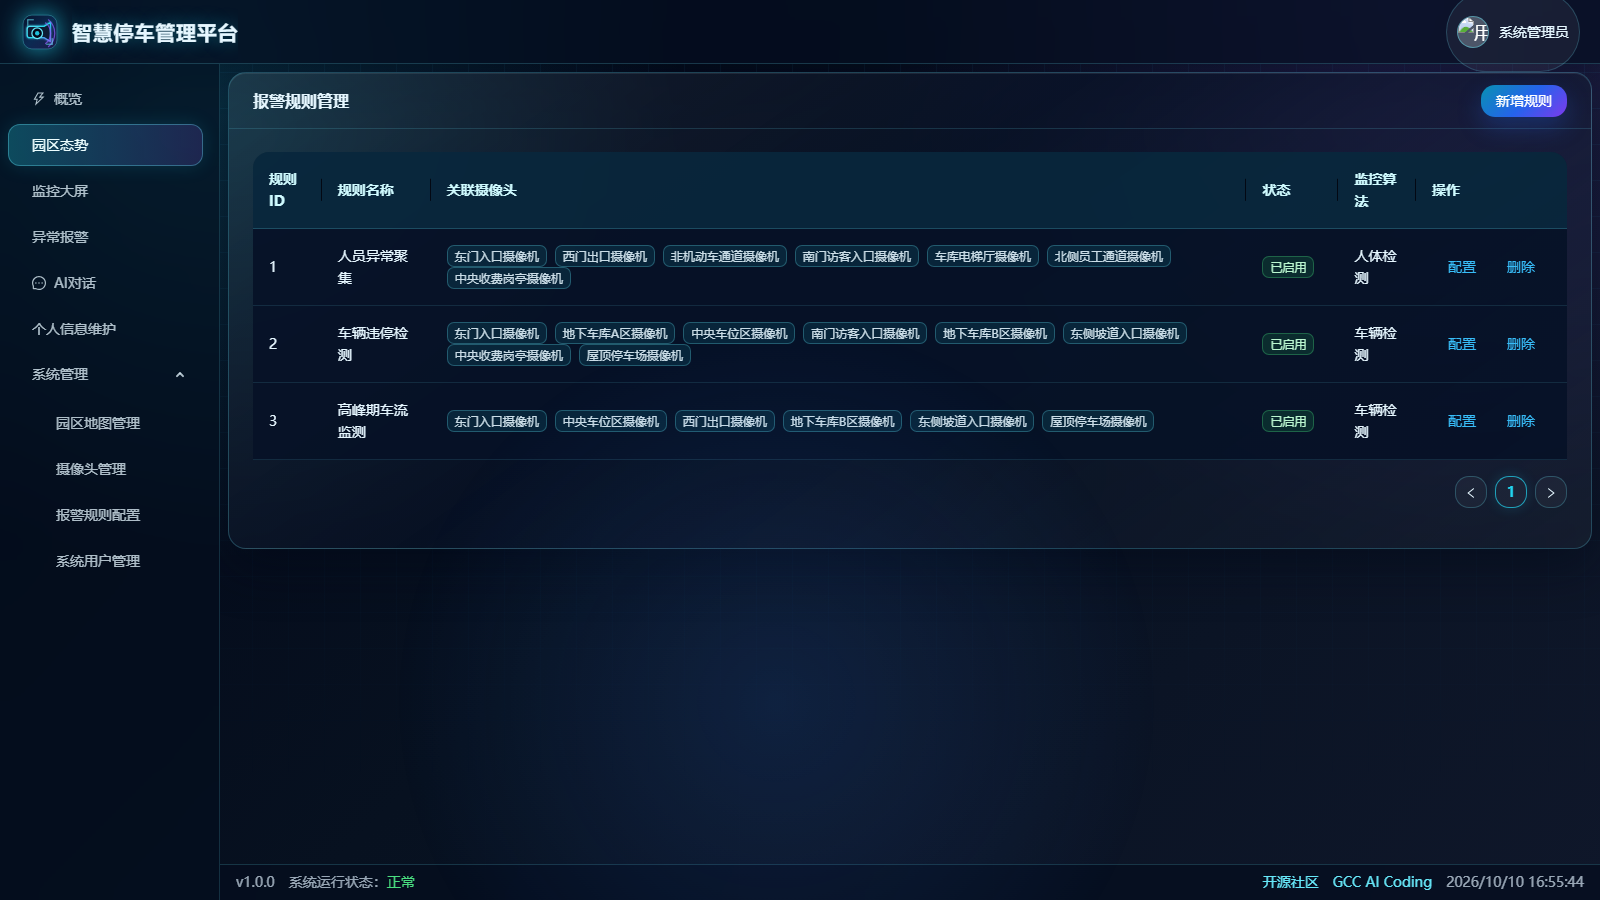Open the 概览 menu item

(105, 99)
